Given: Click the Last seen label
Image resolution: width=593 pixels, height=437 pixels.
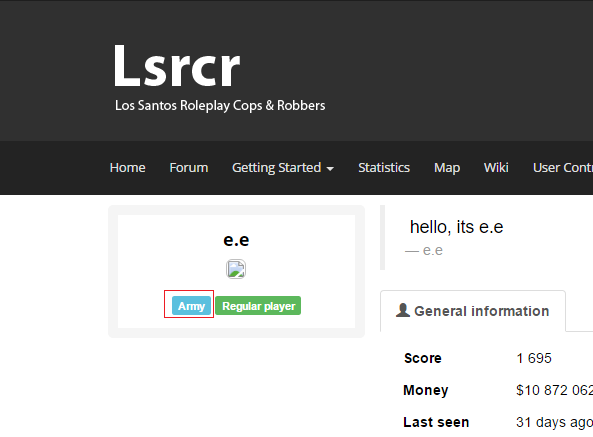Looking at the screenshot, I should (x=436, y=422).
